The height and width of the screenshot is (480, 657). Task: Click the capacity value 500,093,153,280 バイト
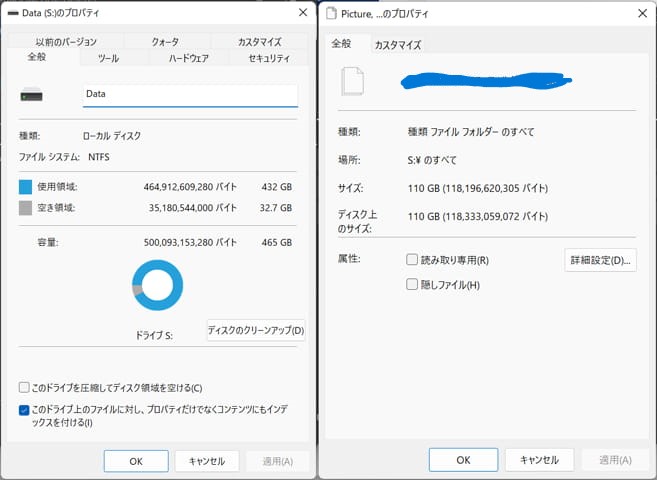190,242
